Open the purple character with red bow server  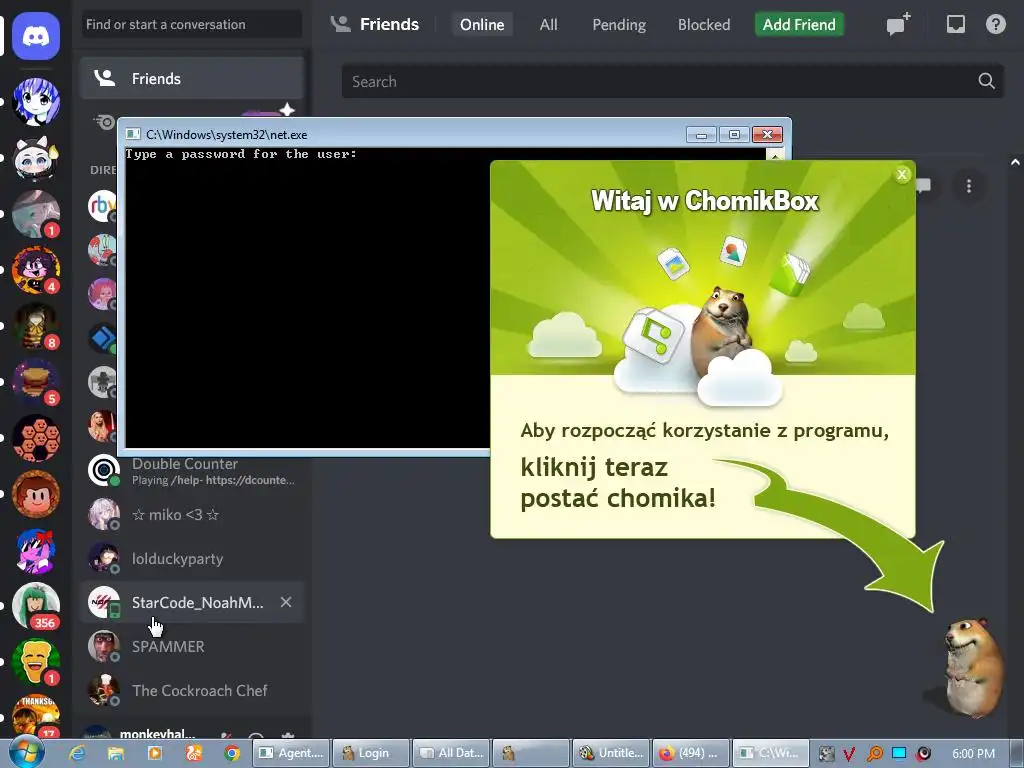pyautogui.click(x=36, y=550)
